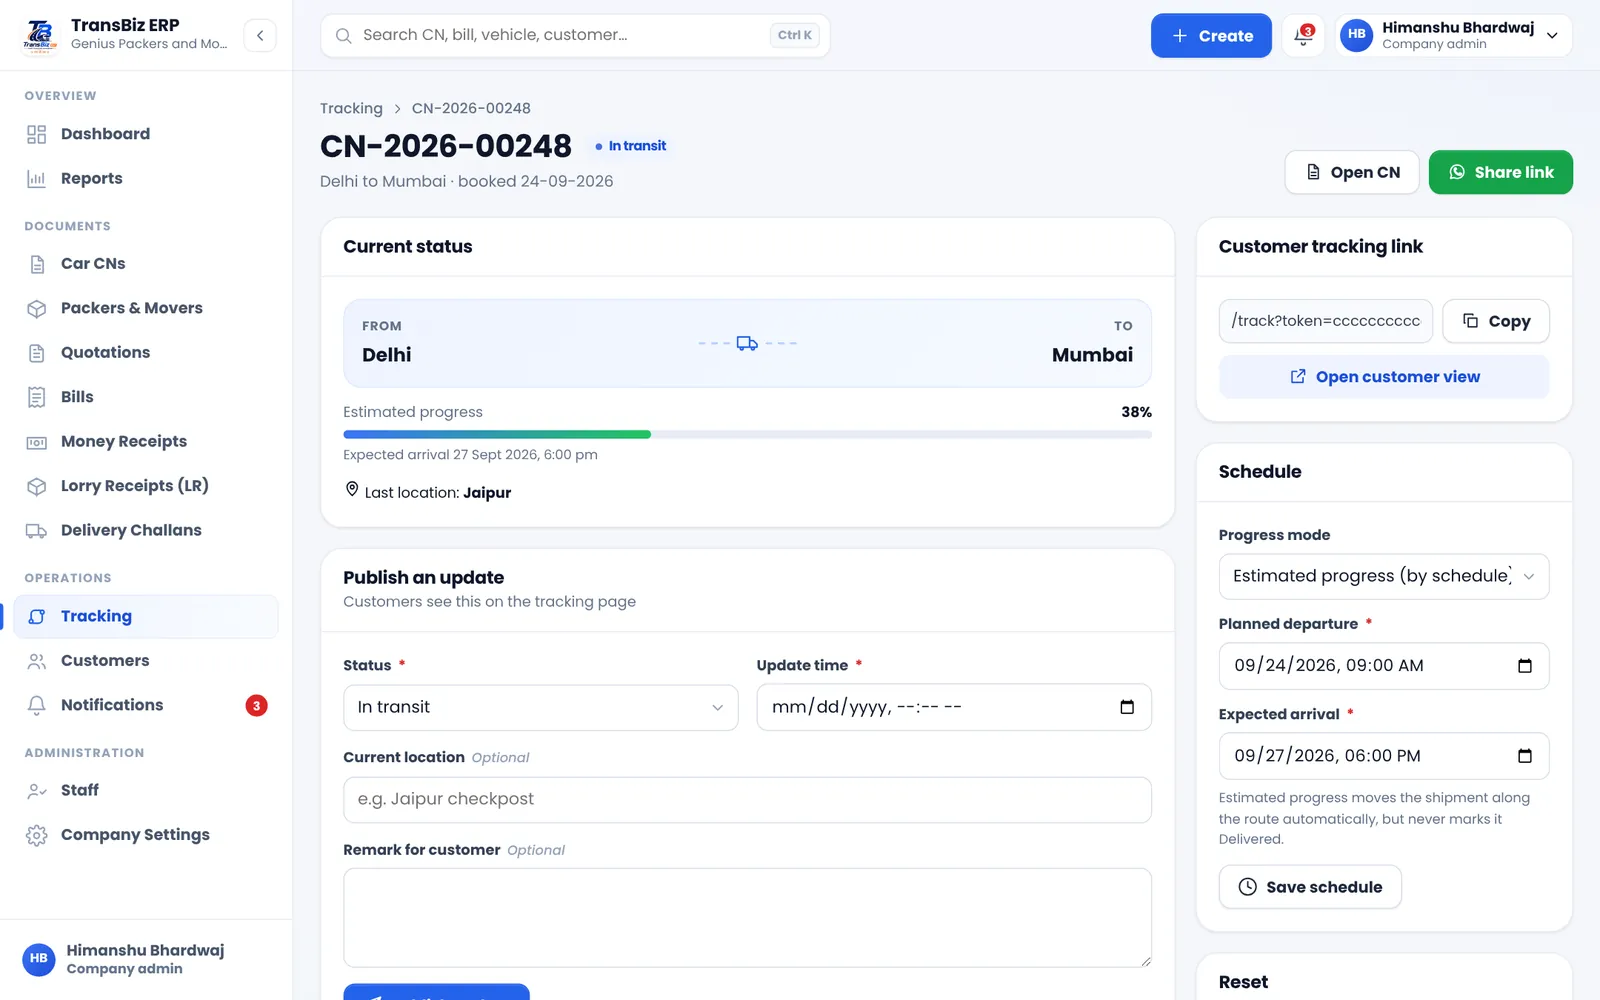Click the Staff person icon in the sidebar

37,790
